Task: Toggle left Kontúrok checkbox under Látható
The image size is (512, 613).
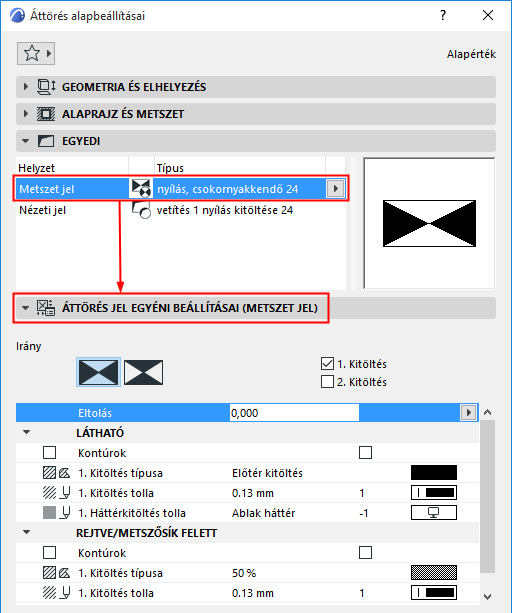Action: tap(50, 453)
